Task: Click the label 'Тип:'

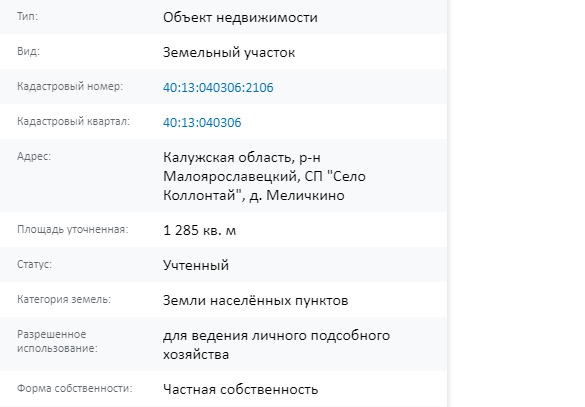Action: [27, 16]
